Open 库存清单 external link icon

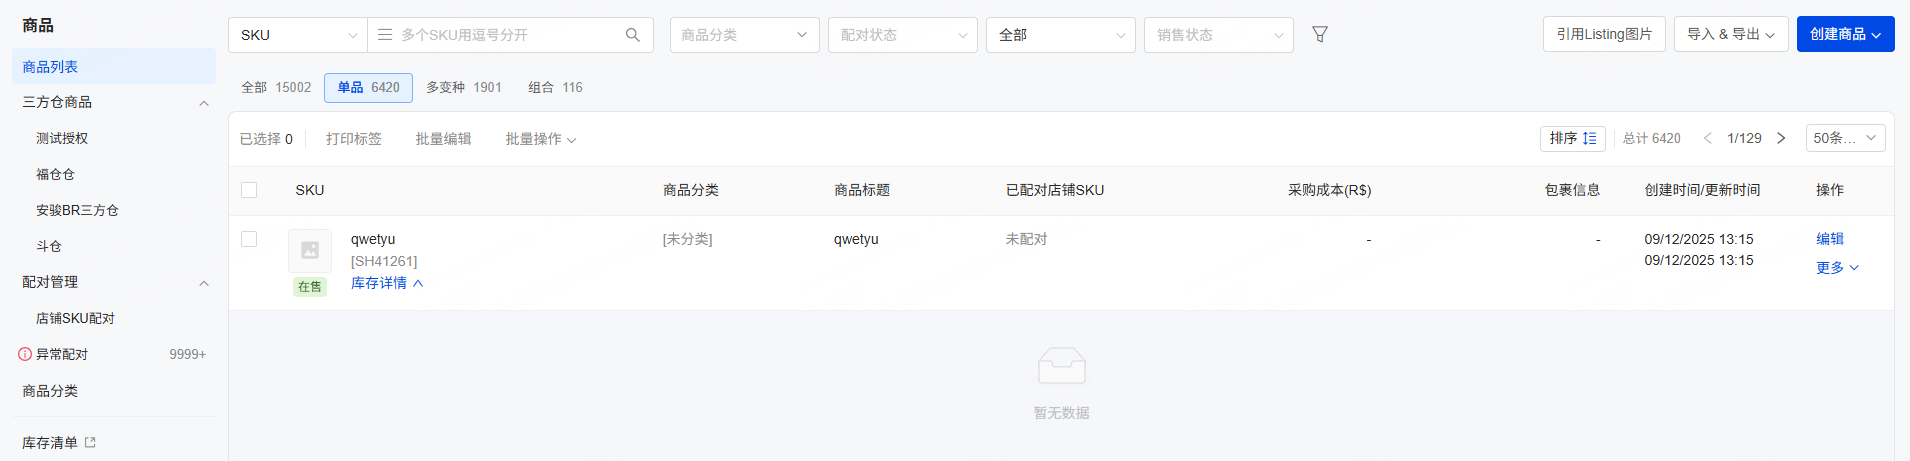click(90, 442)
